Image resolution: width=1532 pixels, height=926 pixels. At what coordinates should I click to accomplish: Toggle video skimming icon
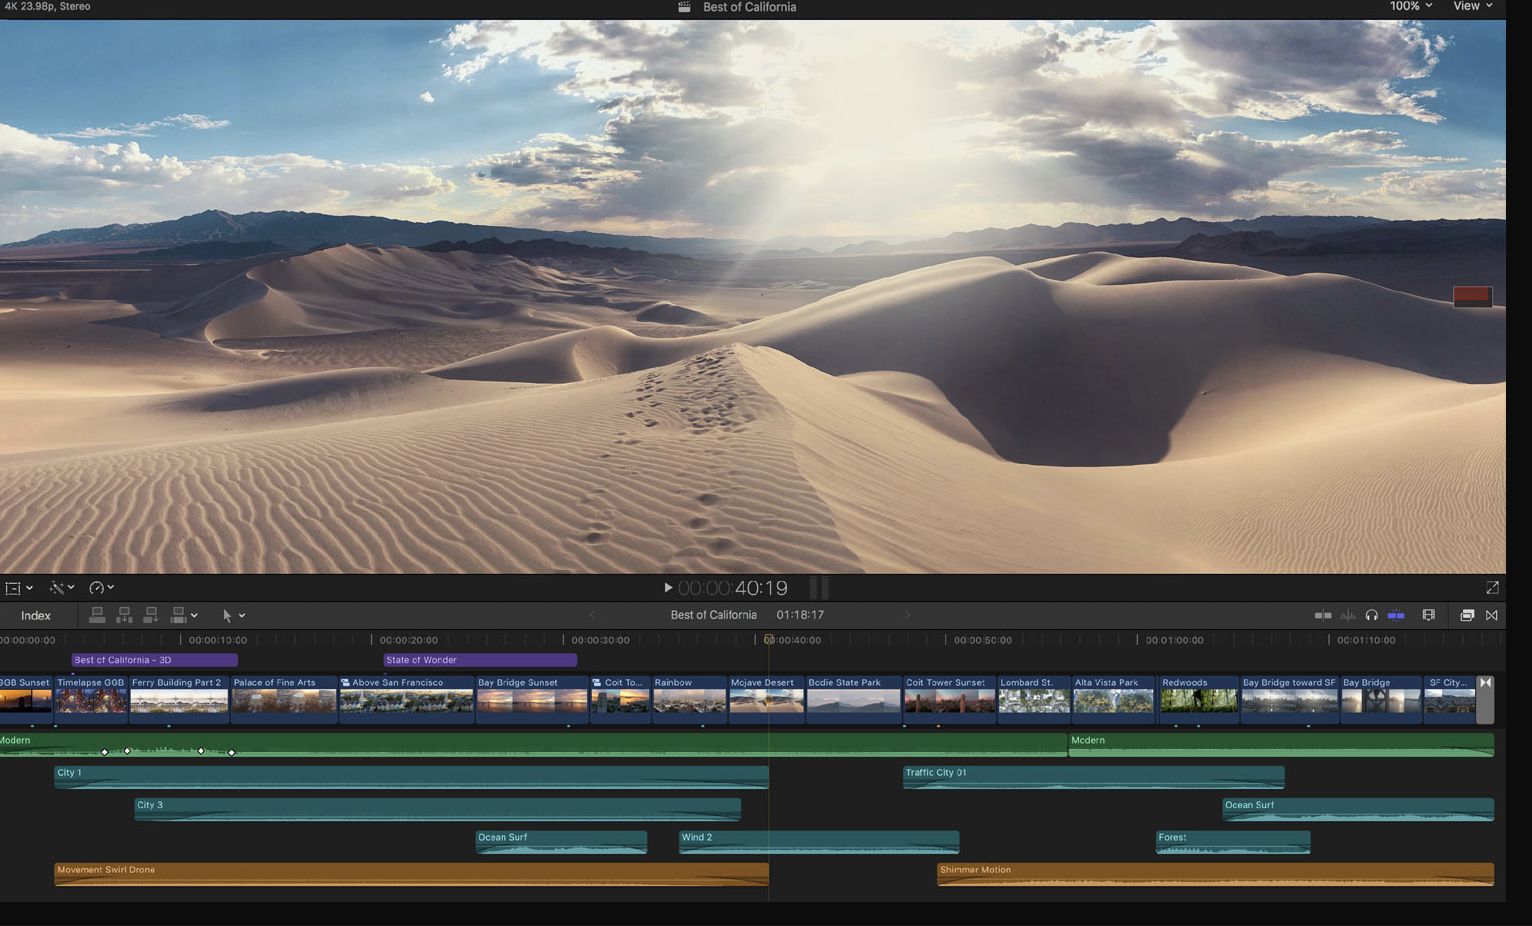[1323, 615]
